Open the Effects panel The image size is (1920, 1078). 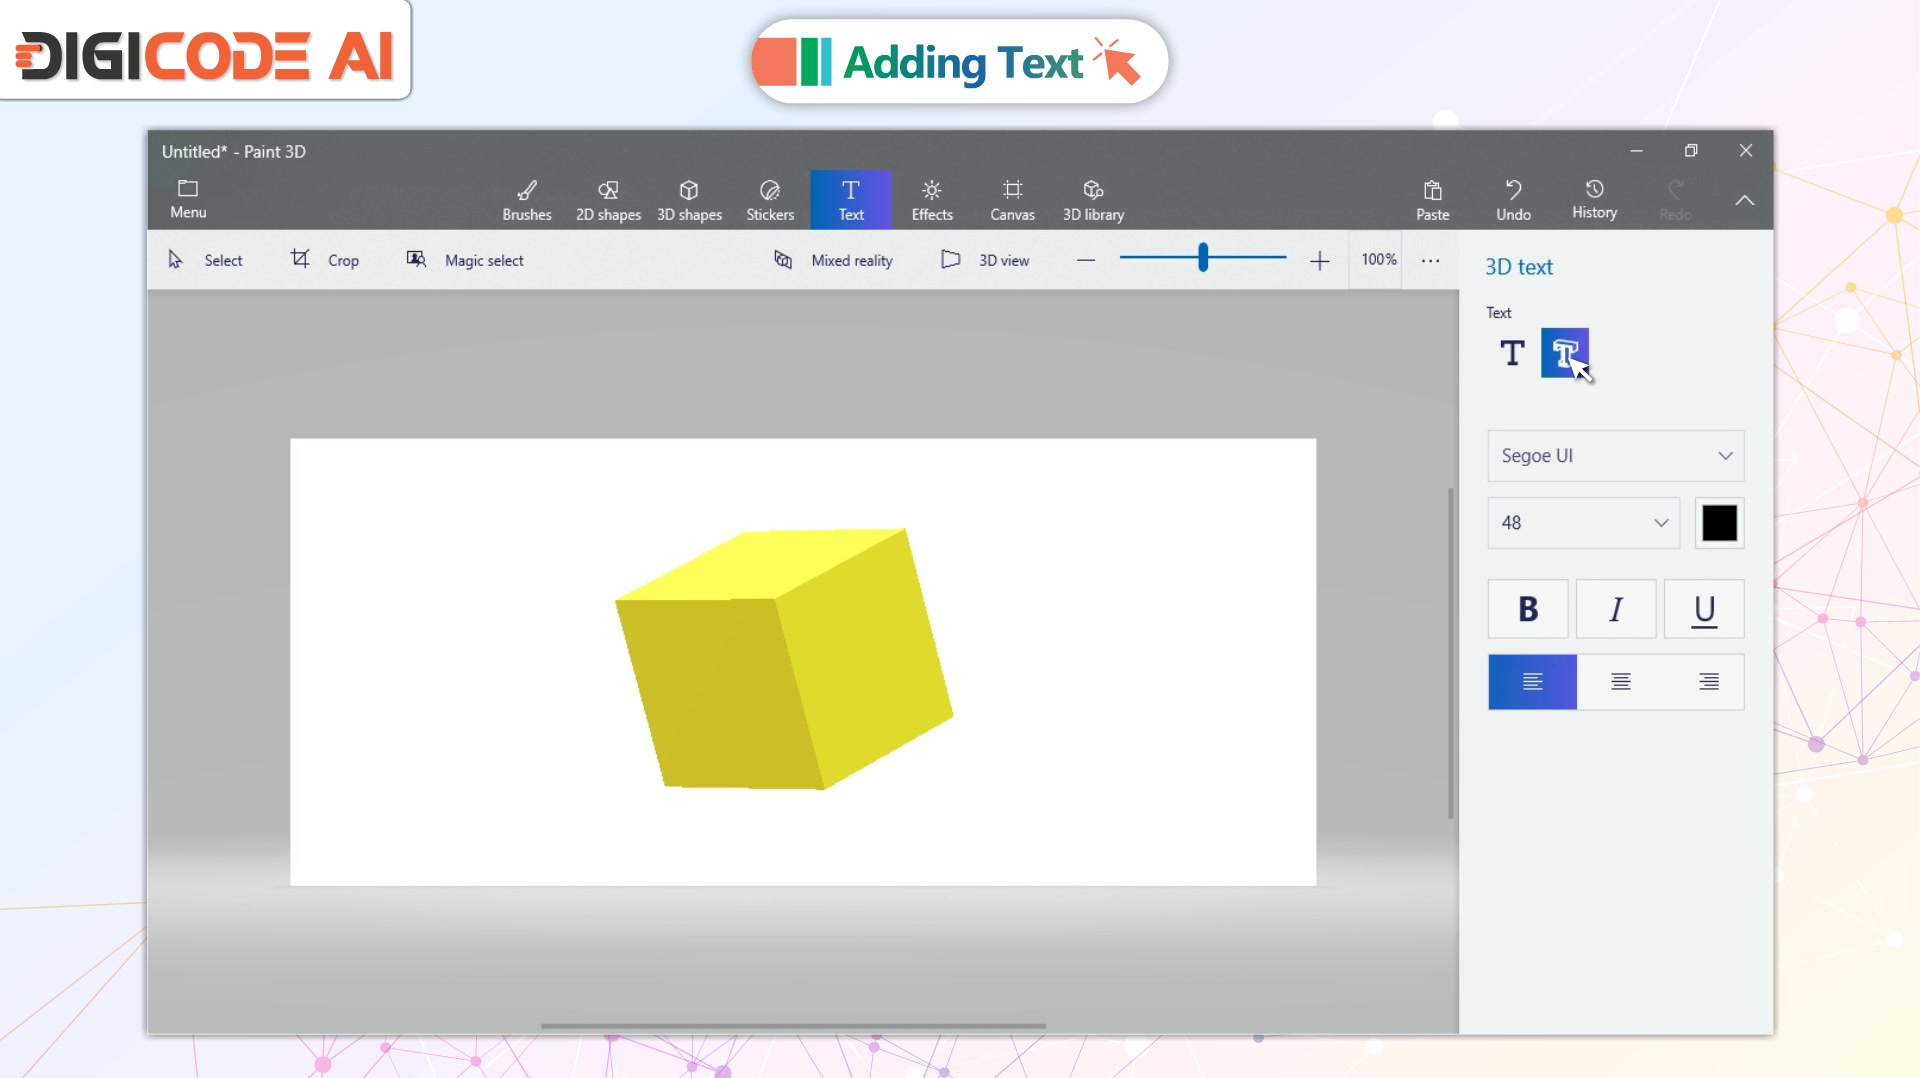coord(932,200)
